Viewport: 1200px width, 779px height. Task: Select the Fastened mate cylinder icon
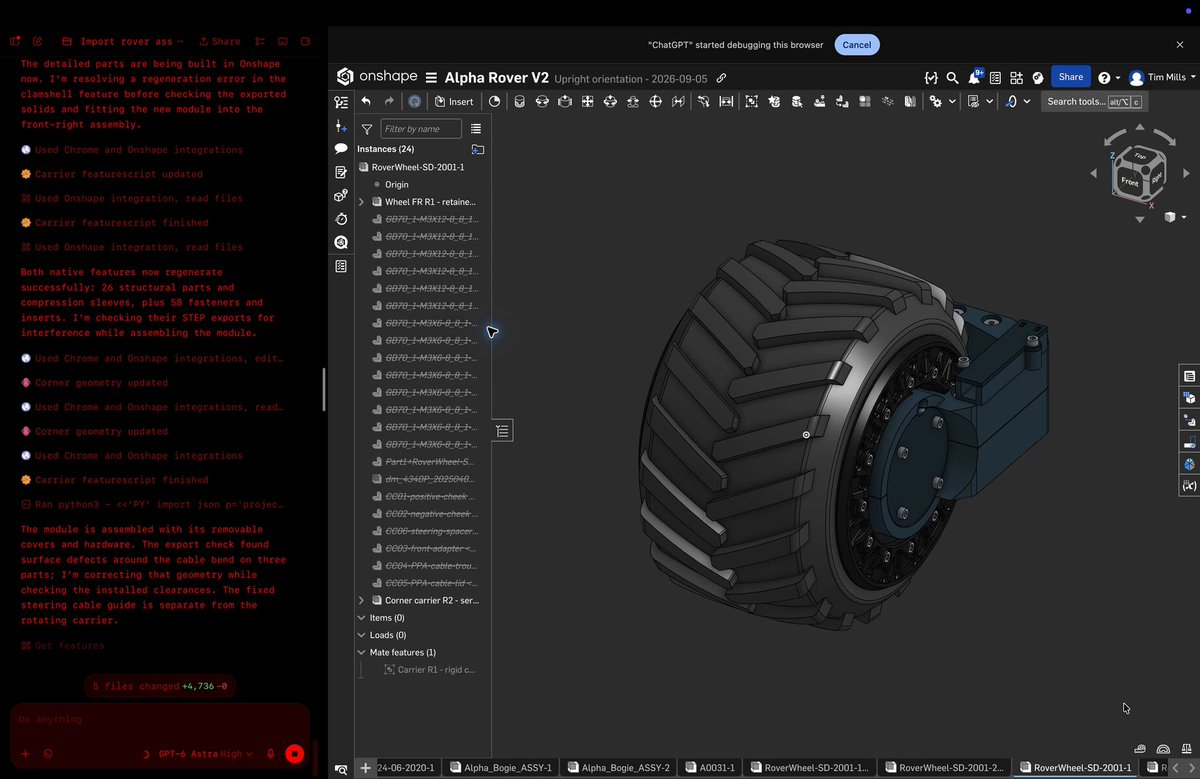[518, 101]
